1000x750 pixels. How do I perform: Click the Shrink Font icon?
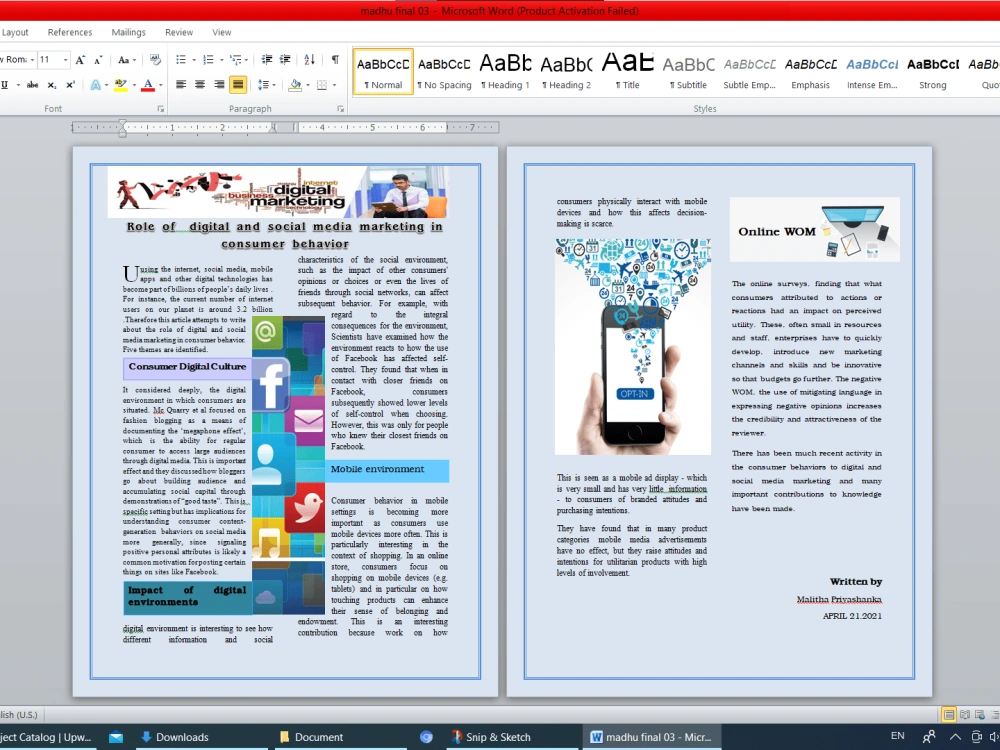click(98, 60)
